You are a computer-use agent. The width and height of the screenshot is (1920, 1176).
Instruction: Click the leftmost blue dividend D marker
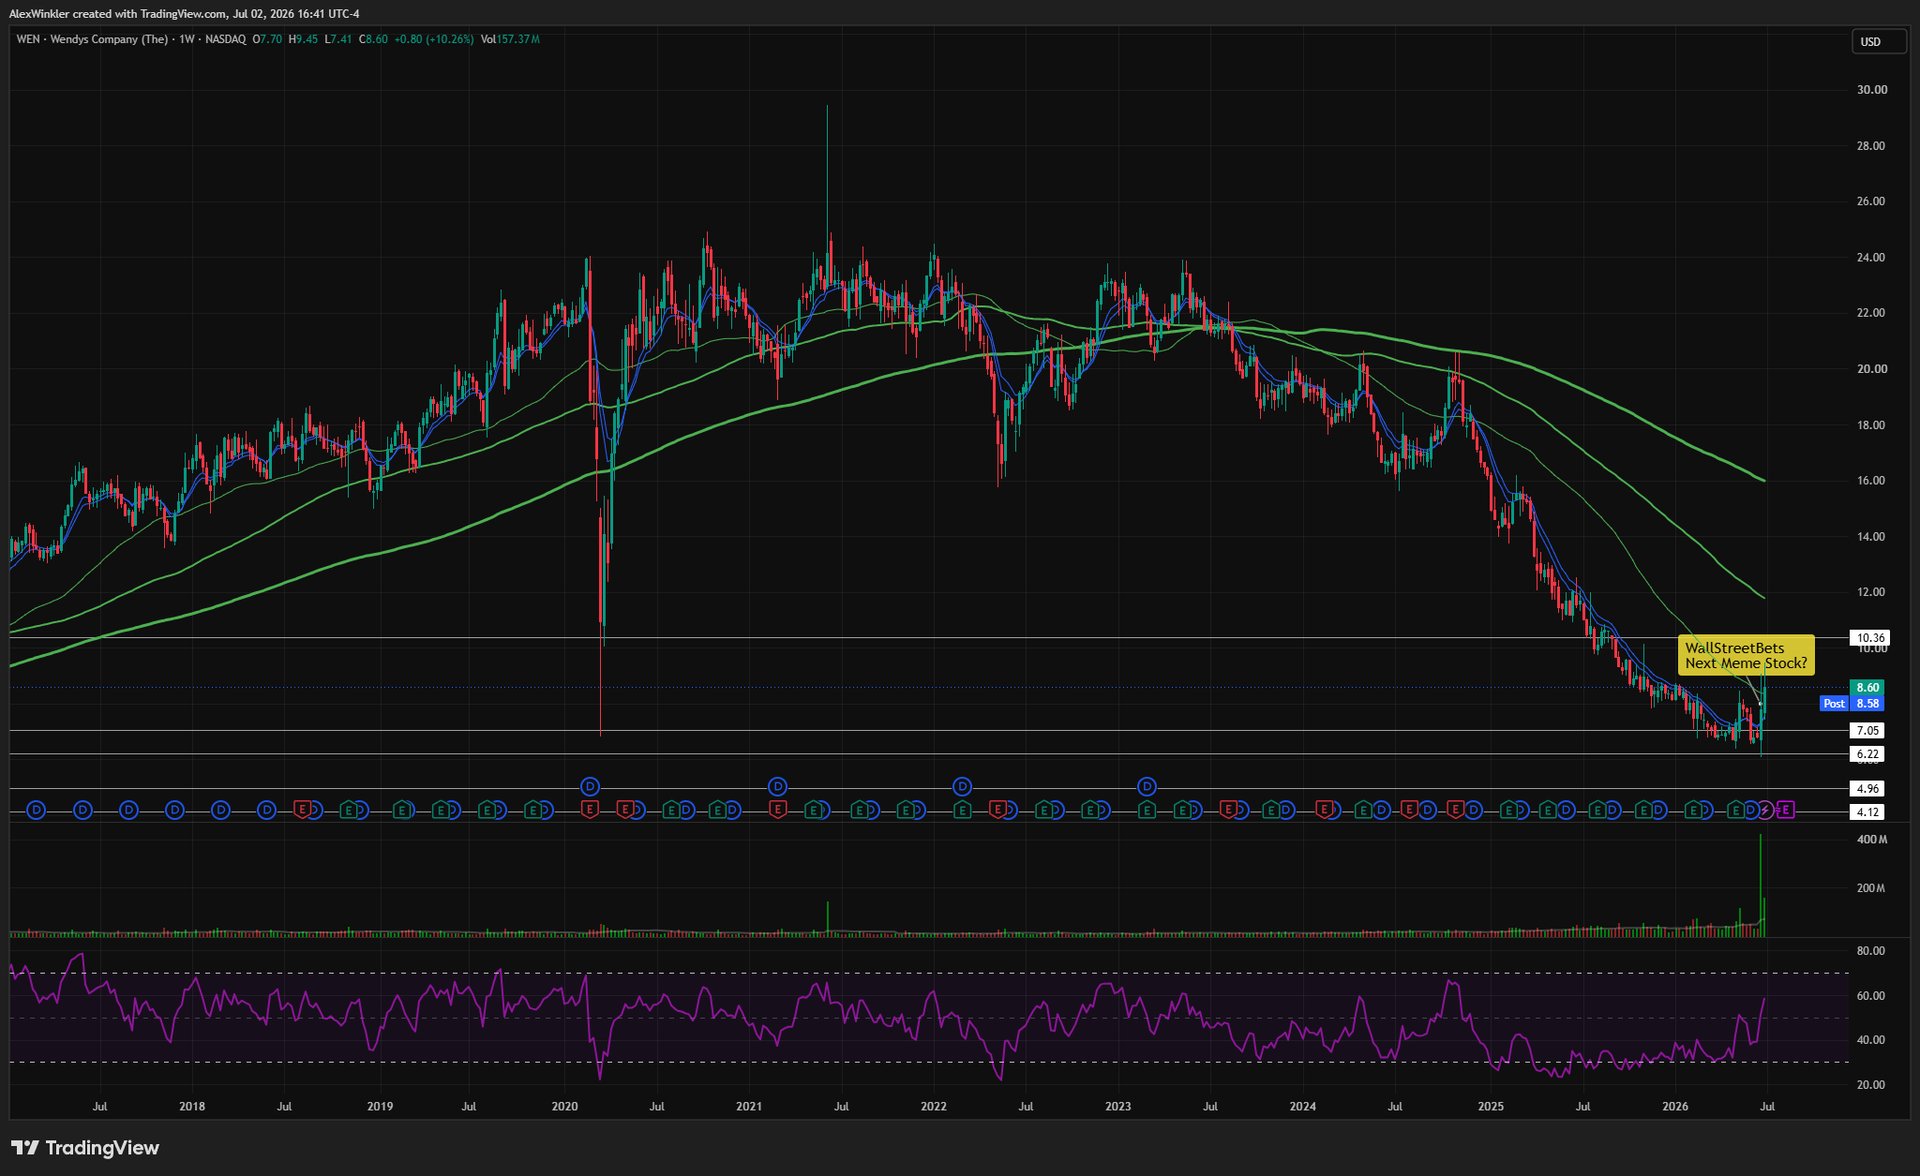point(36,810)
